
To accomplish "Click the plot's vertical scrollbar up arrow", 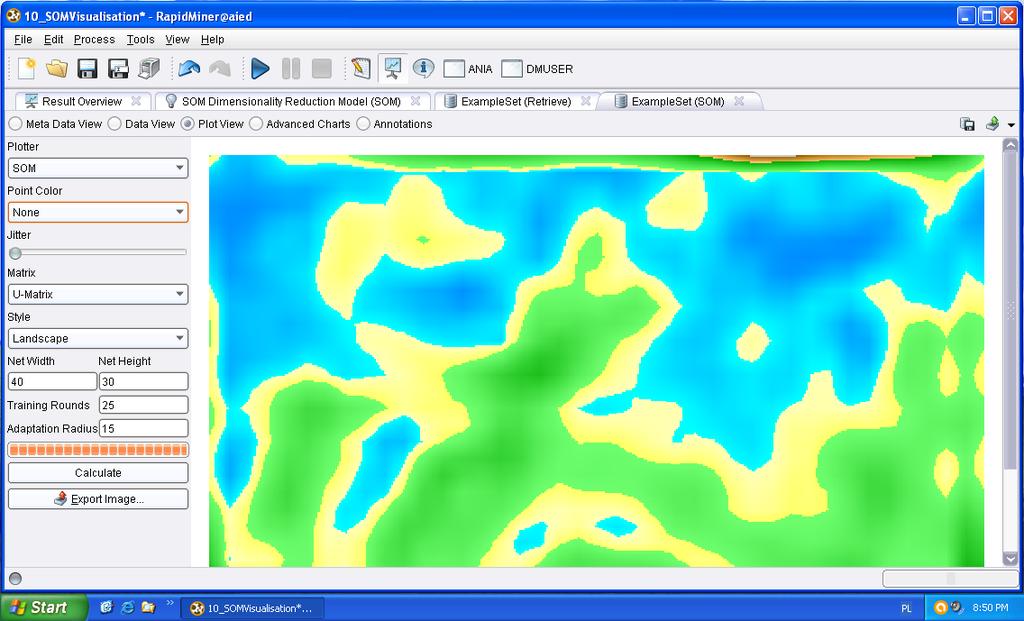I will tap(1010, 145).
